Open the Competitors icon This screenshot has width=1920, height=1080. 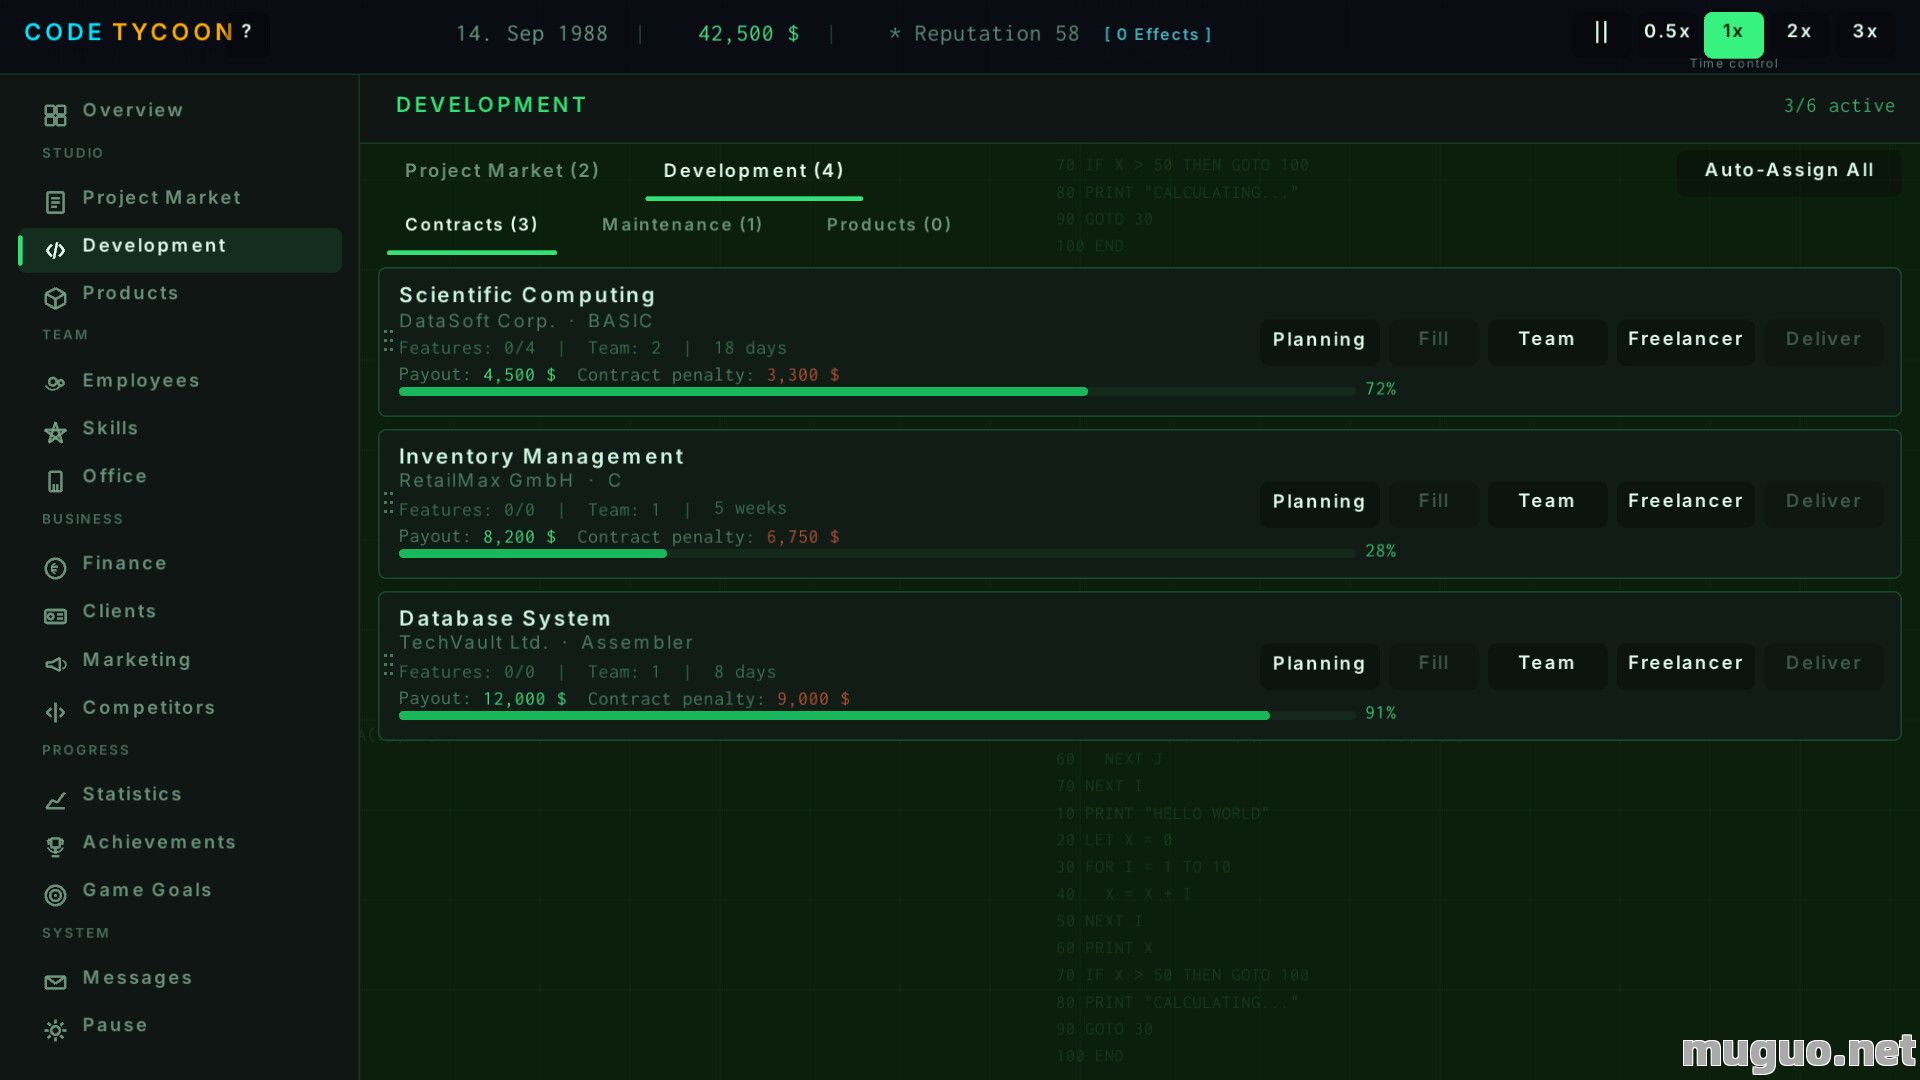pyautogui.click(x=55, y=712)
